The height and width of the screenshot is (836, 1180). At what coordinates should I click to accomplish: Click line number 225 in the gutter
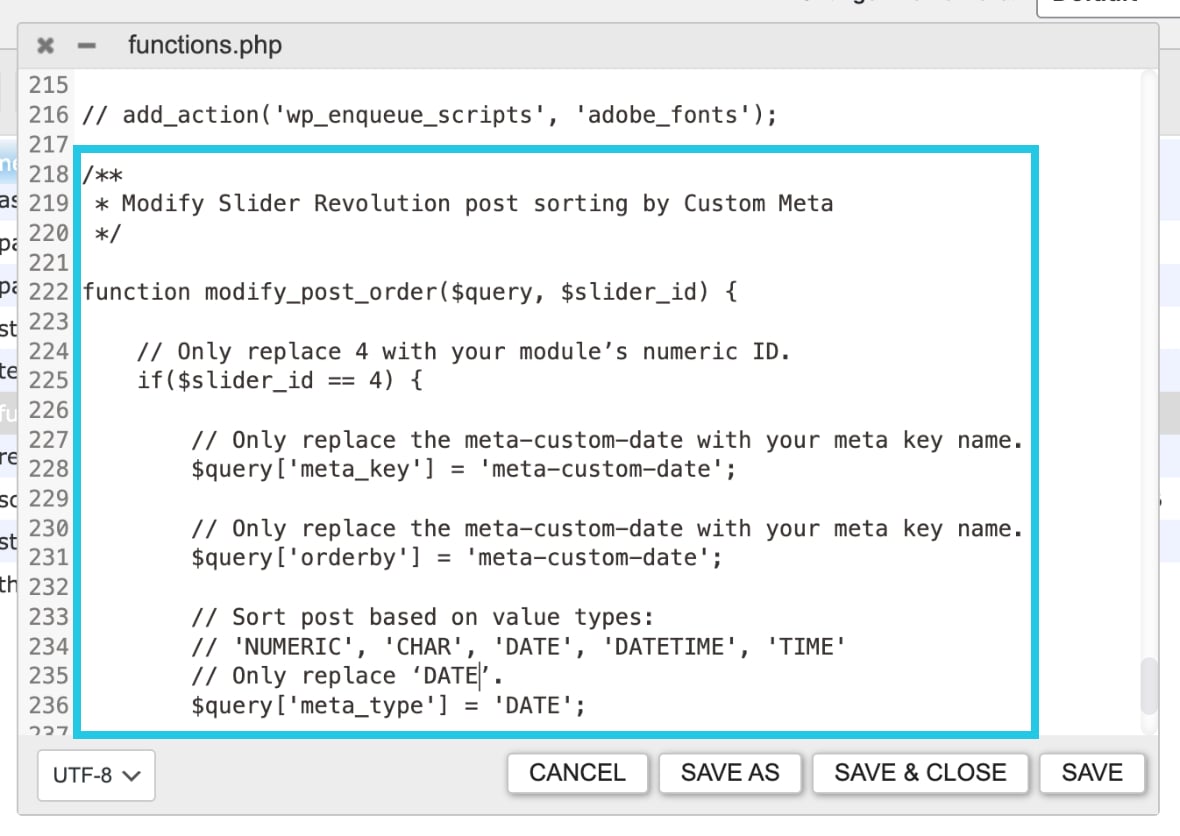(x=48, y=380)
